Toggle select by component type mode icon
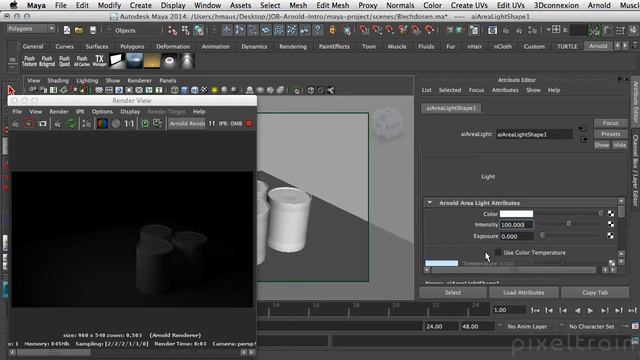 click(199, 30)
